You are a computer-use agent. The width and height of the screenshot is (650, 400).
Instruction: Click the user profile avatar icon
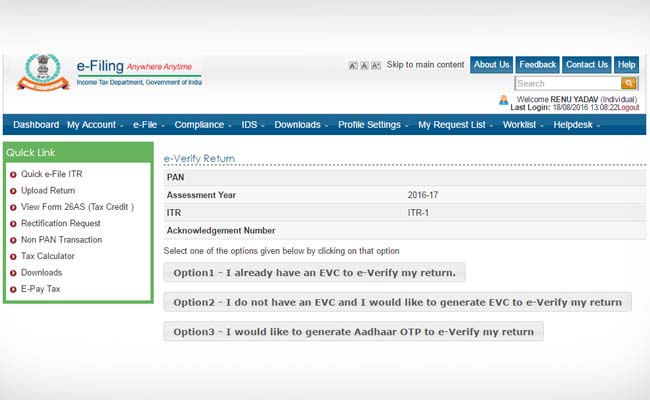(503, 101)
